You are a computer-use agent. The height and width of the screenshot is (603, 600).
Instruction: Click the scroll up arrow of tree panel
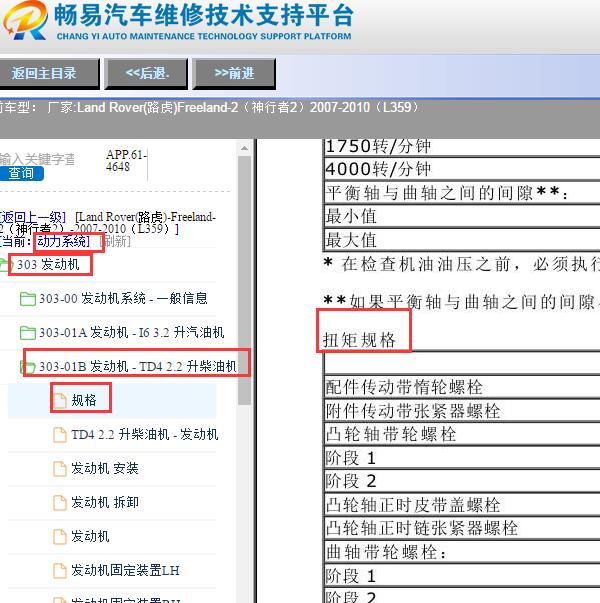tap(244, 148)
